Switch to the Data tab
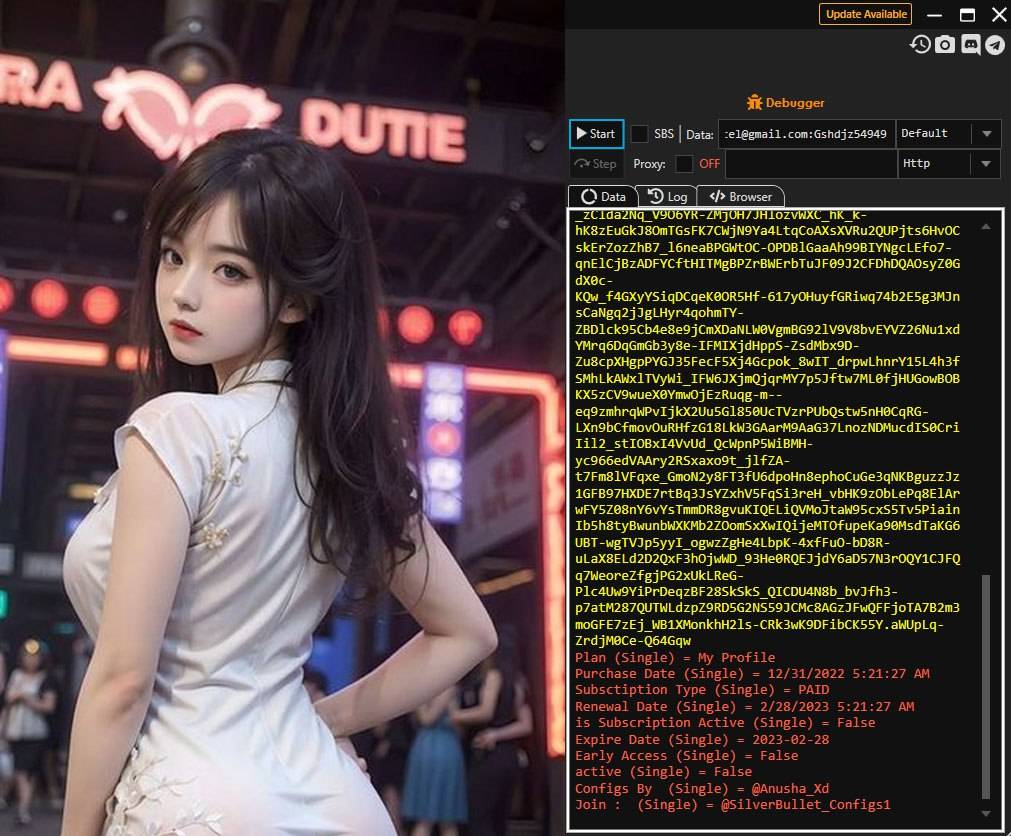This screenshot has height=836, width=1011. coord(603,197)
